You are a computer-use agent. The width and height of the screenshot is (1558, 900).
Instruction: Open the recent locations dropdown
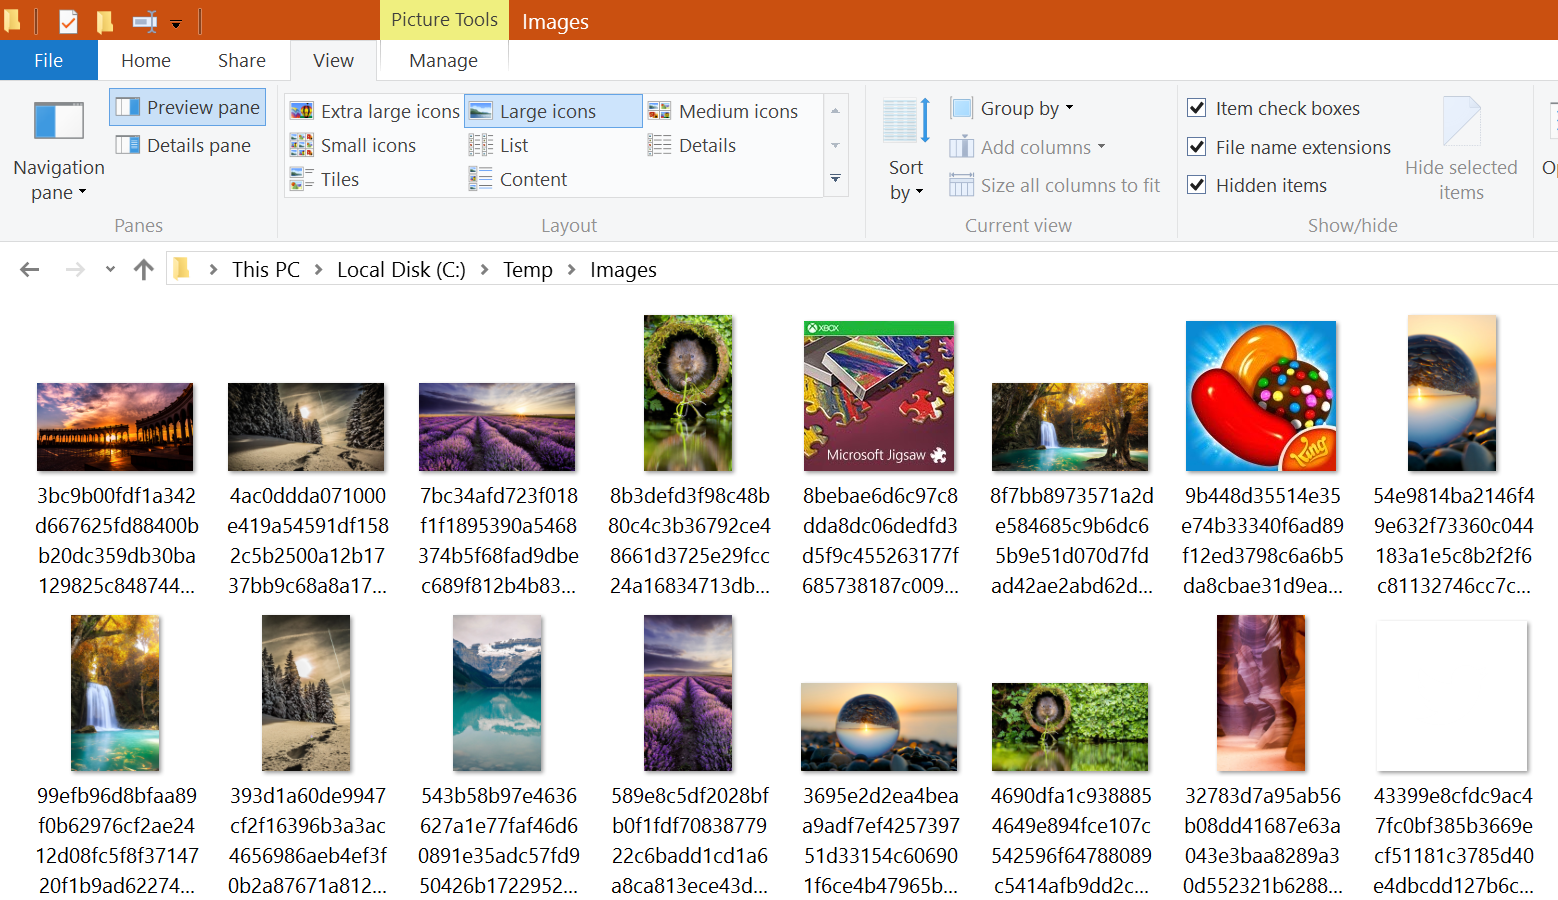tap(110, 269)
